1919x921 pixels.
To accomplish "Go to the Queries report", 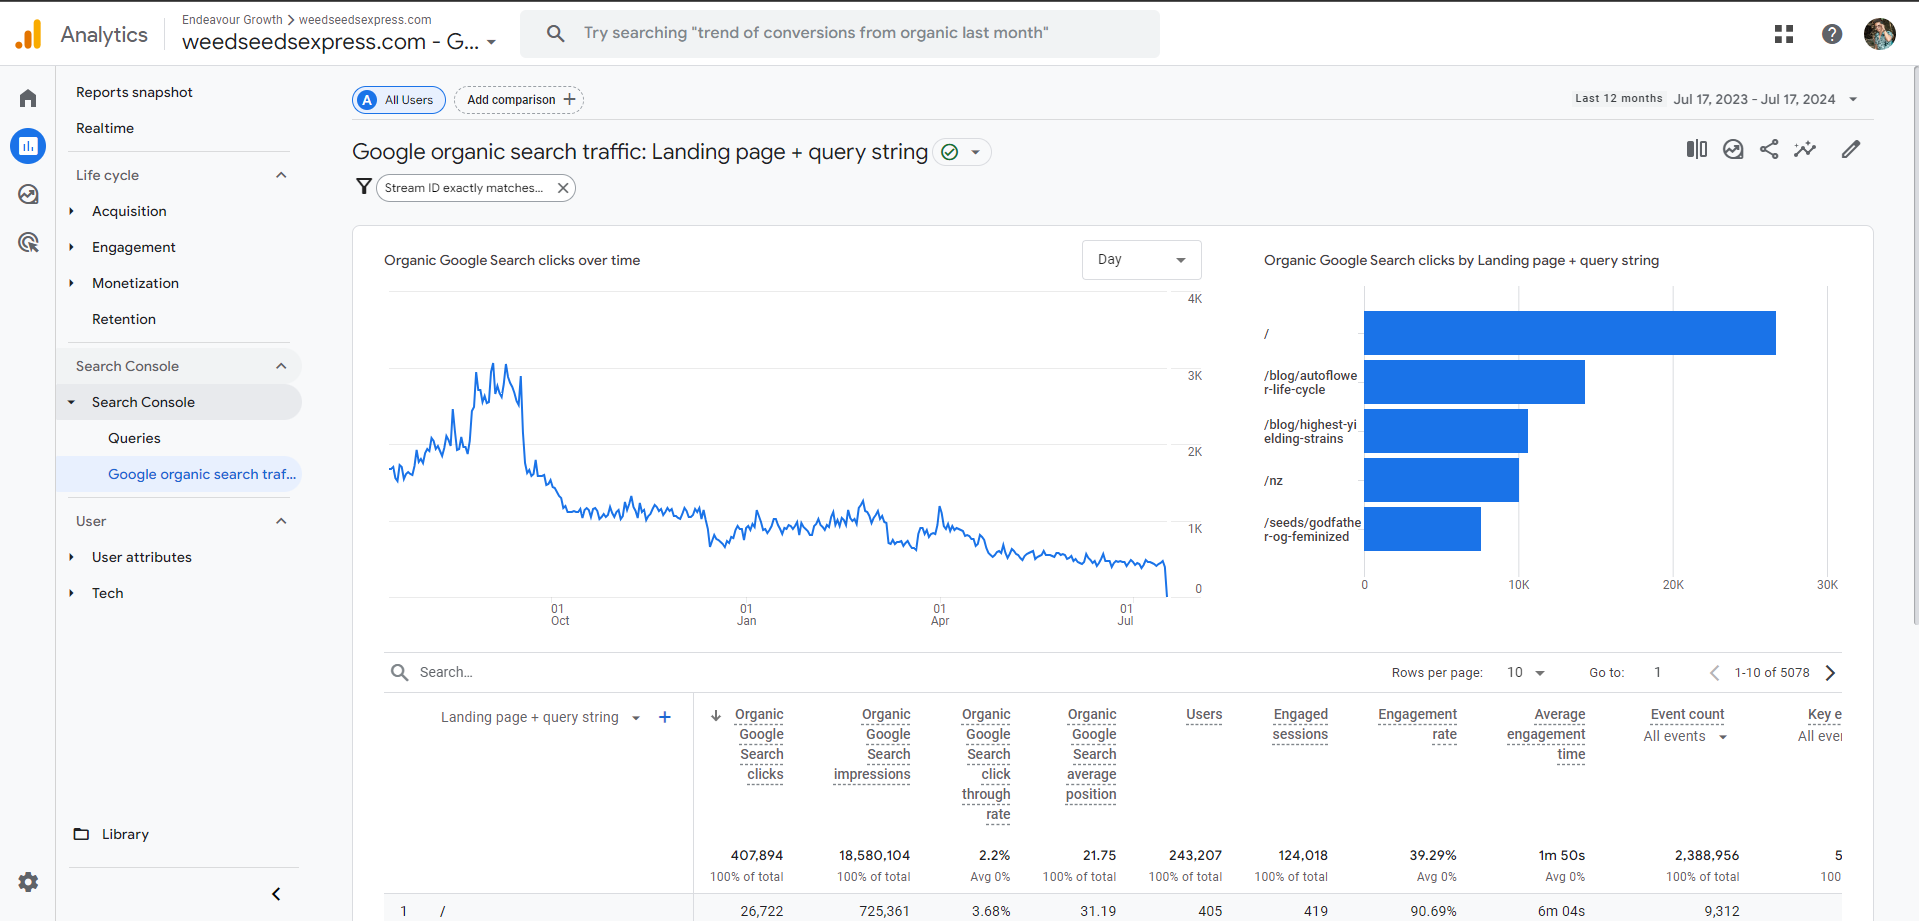I will 134,438.
